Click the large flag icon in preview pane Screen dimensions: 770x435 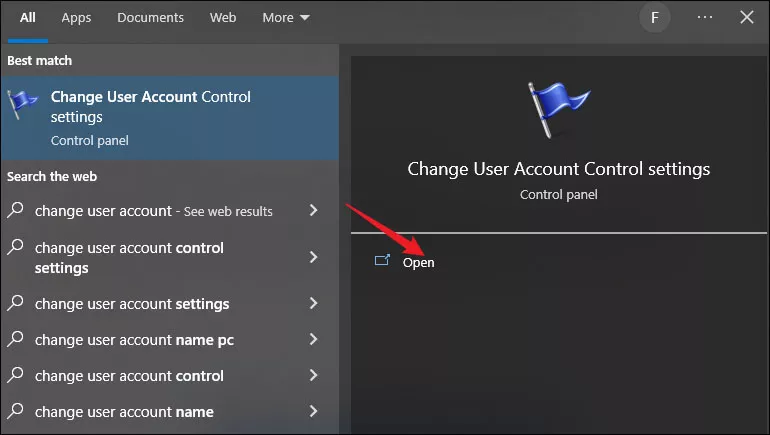click(558, 110)
